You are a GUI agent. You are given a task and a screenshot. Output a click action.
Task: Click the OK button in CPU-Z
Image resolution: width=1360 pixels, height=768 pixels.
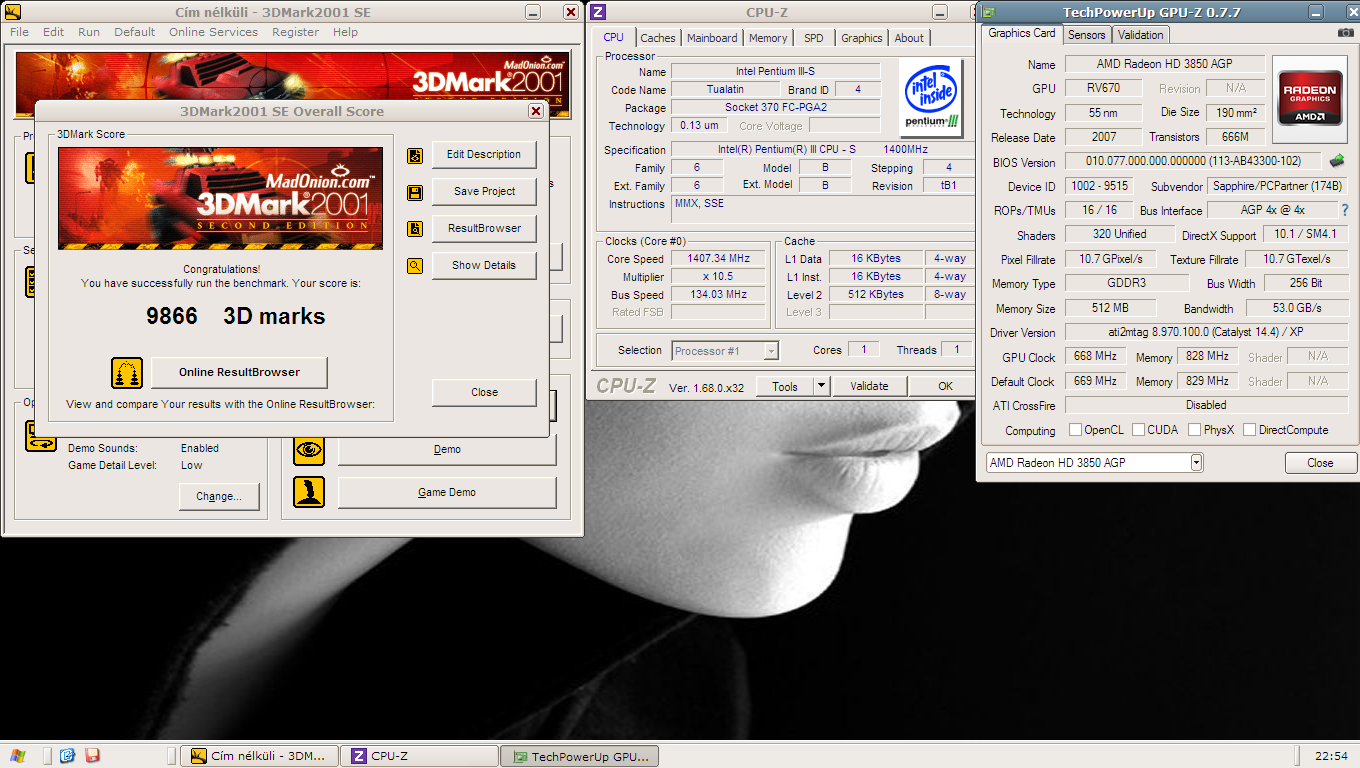click(x=945, y=386)
